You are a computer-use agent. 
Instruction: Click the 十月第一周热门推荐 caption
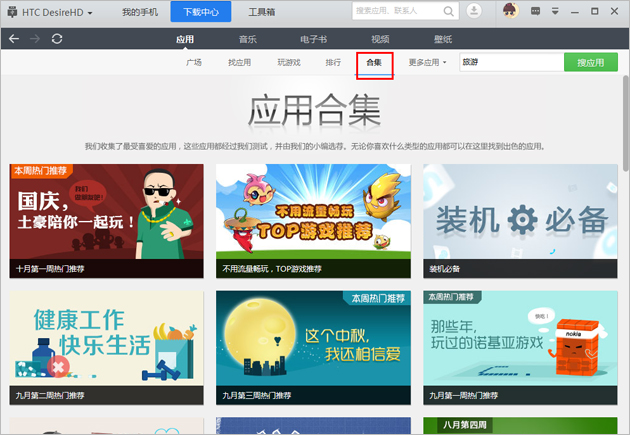(50, 269)
